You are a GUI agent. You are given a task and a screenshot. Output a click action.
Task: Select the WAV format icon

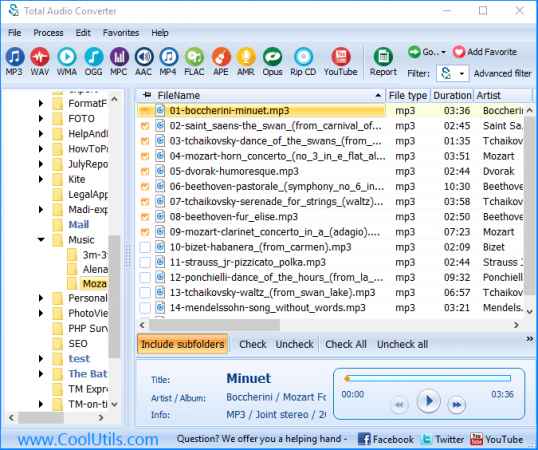tap(40, 61)
